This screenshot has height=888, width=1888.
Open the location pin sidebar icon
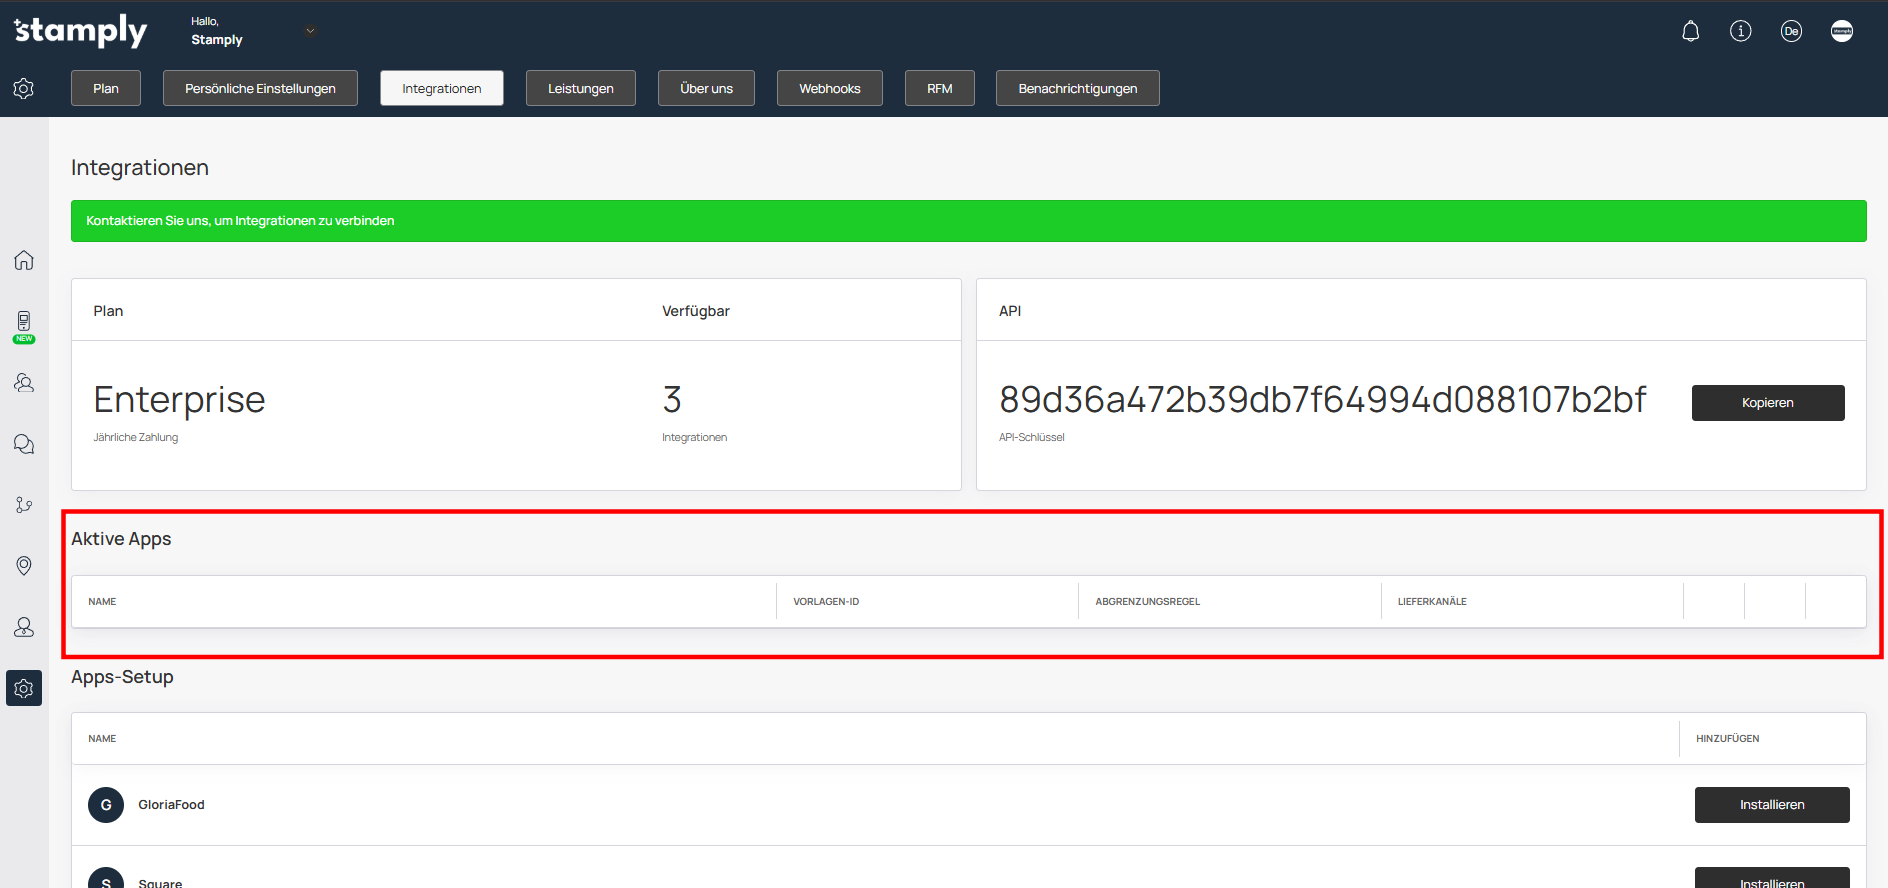click(24, 566)
